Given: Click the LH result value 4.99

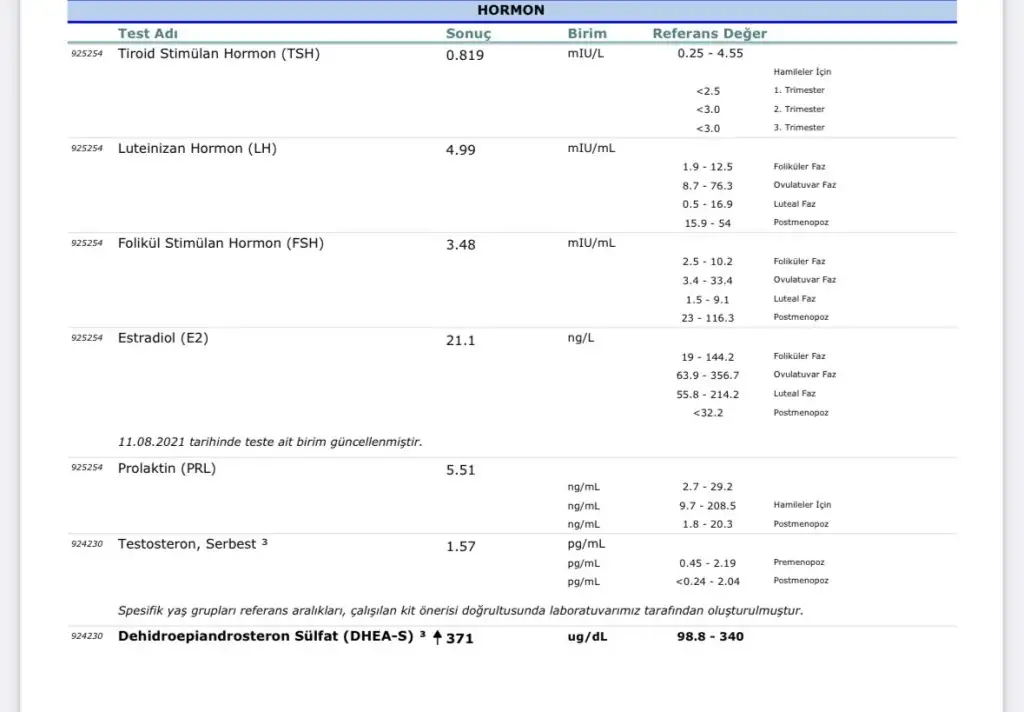Looking at the screenshot, I should (460, 150).
